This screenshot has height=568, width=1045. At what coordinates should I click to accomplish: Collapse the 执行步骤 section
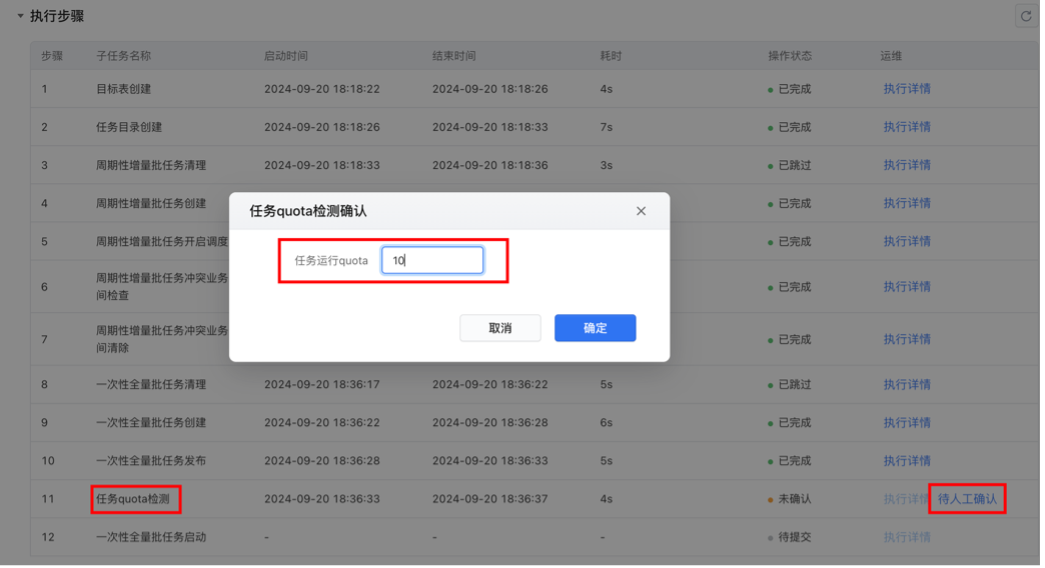point(21,16)
